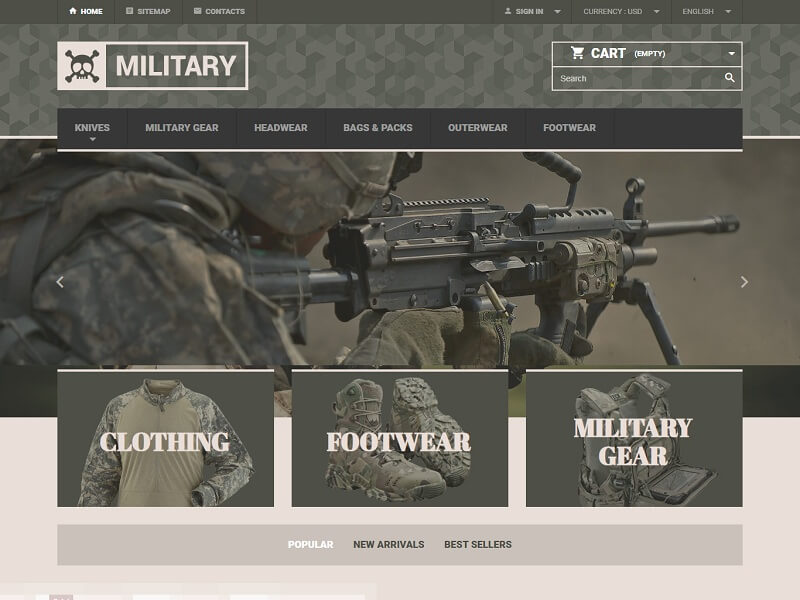The image size is (800, 600).
Task: Click the Cart (empty) label
Action: coord(628,53)
